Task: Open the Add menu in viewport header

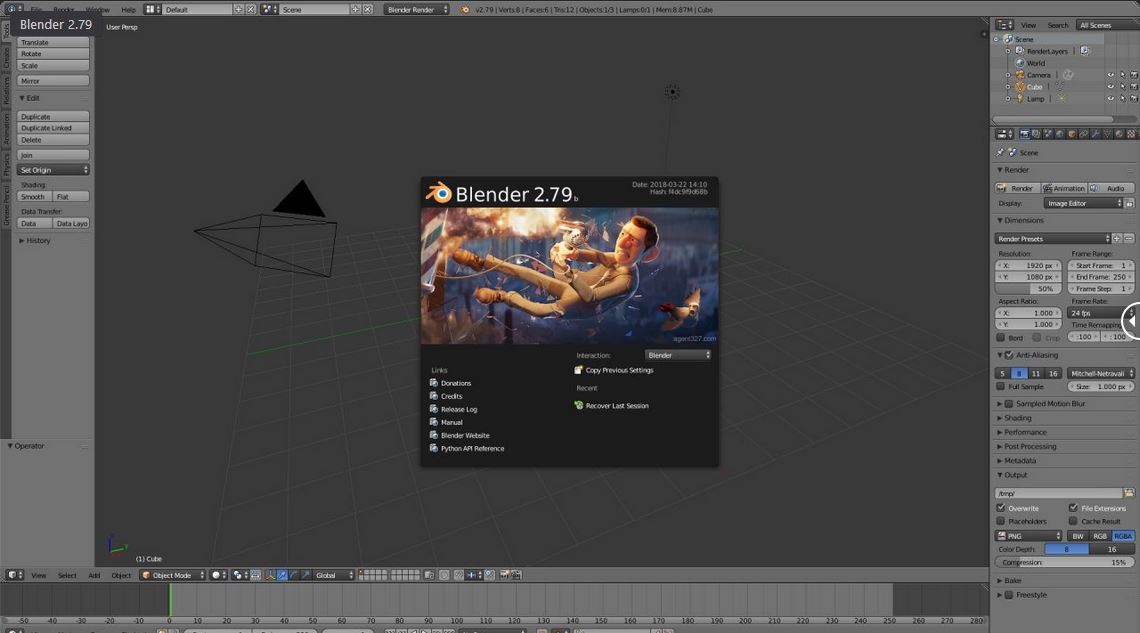Action: point(94,575)
